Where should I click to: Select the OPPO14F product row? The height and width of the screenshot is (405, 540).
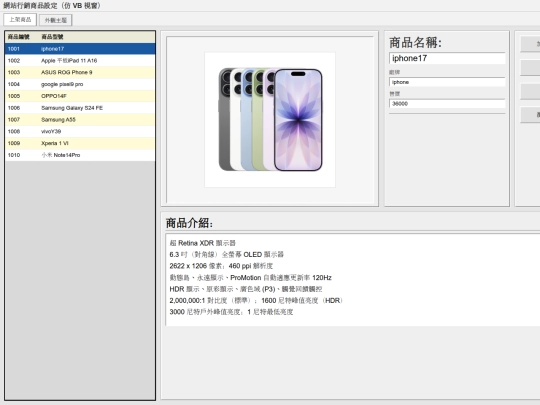(80, 96)
